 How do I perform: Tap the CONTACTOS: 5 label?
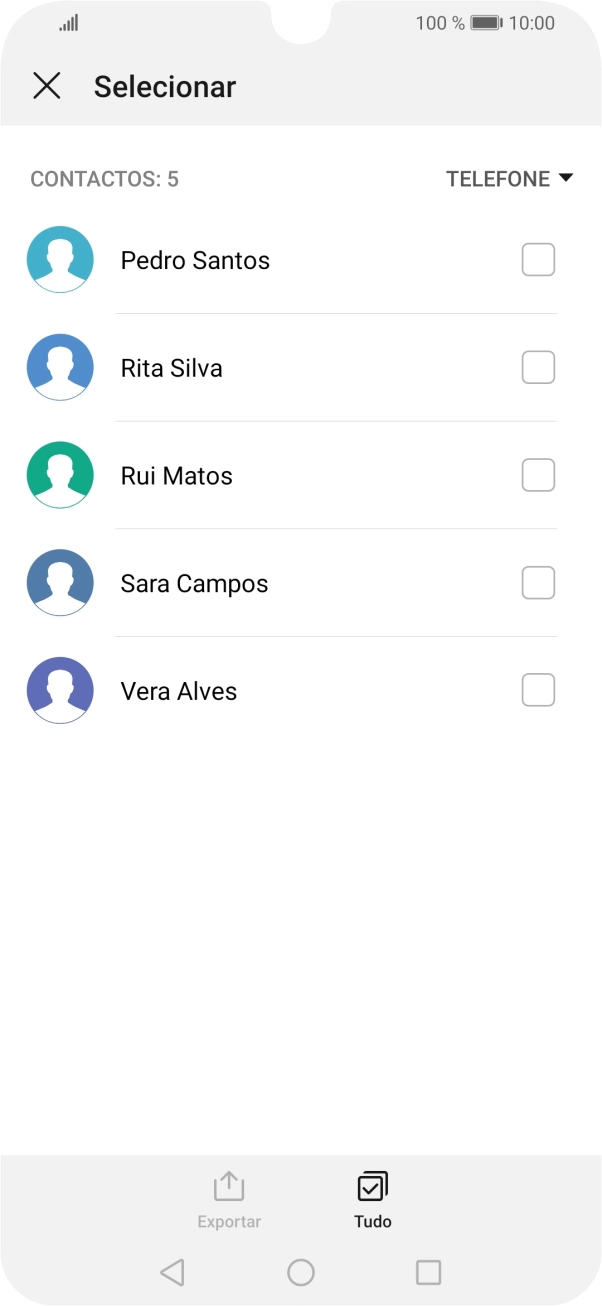coord(103,179)
